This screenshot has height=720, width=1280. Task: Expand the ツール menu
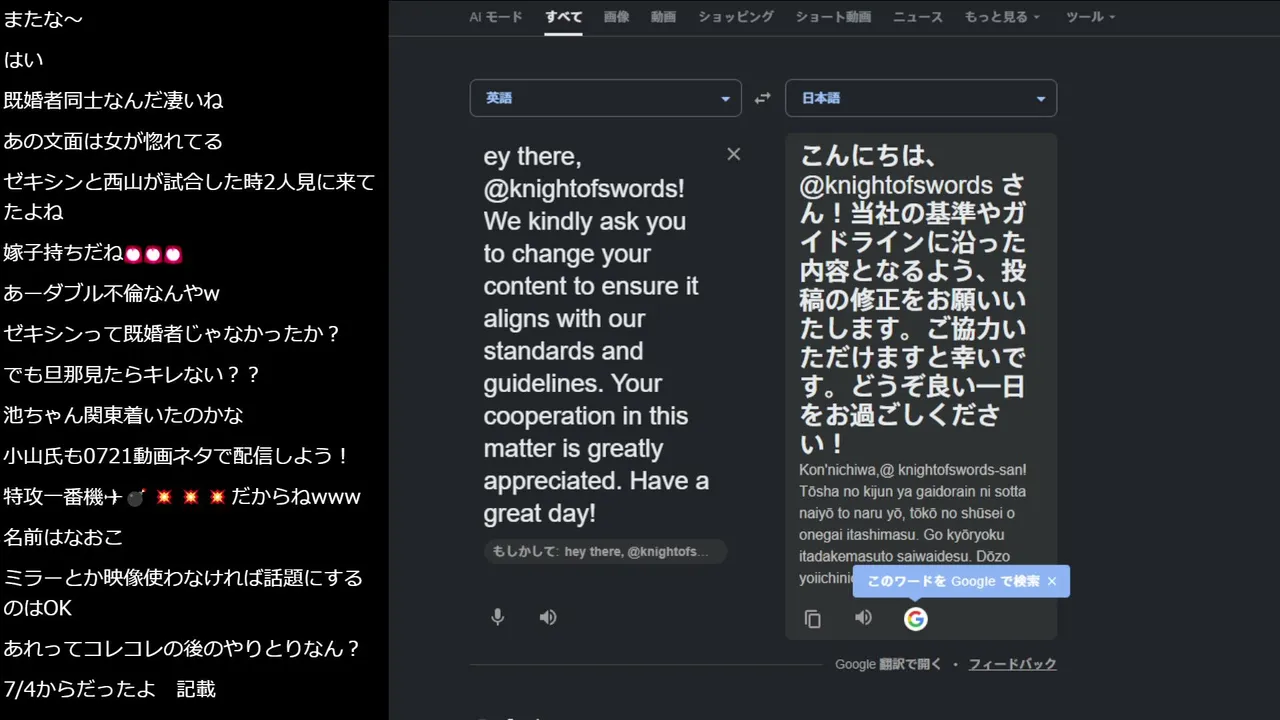pos(1090,17)
